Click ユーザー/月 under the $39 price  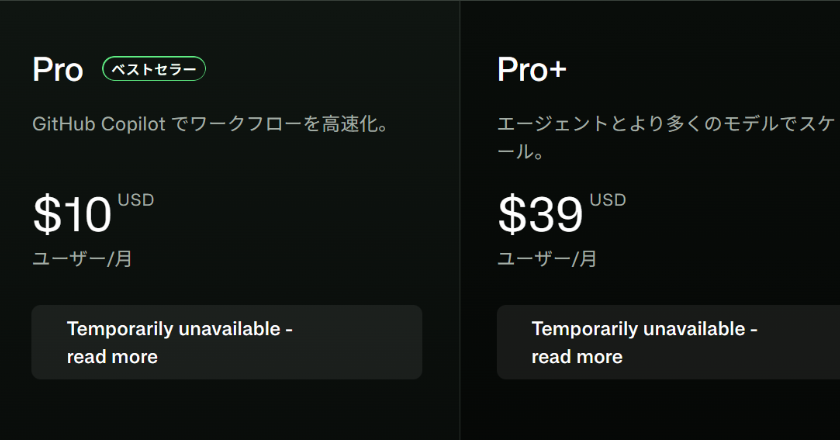tap(547, 259)
